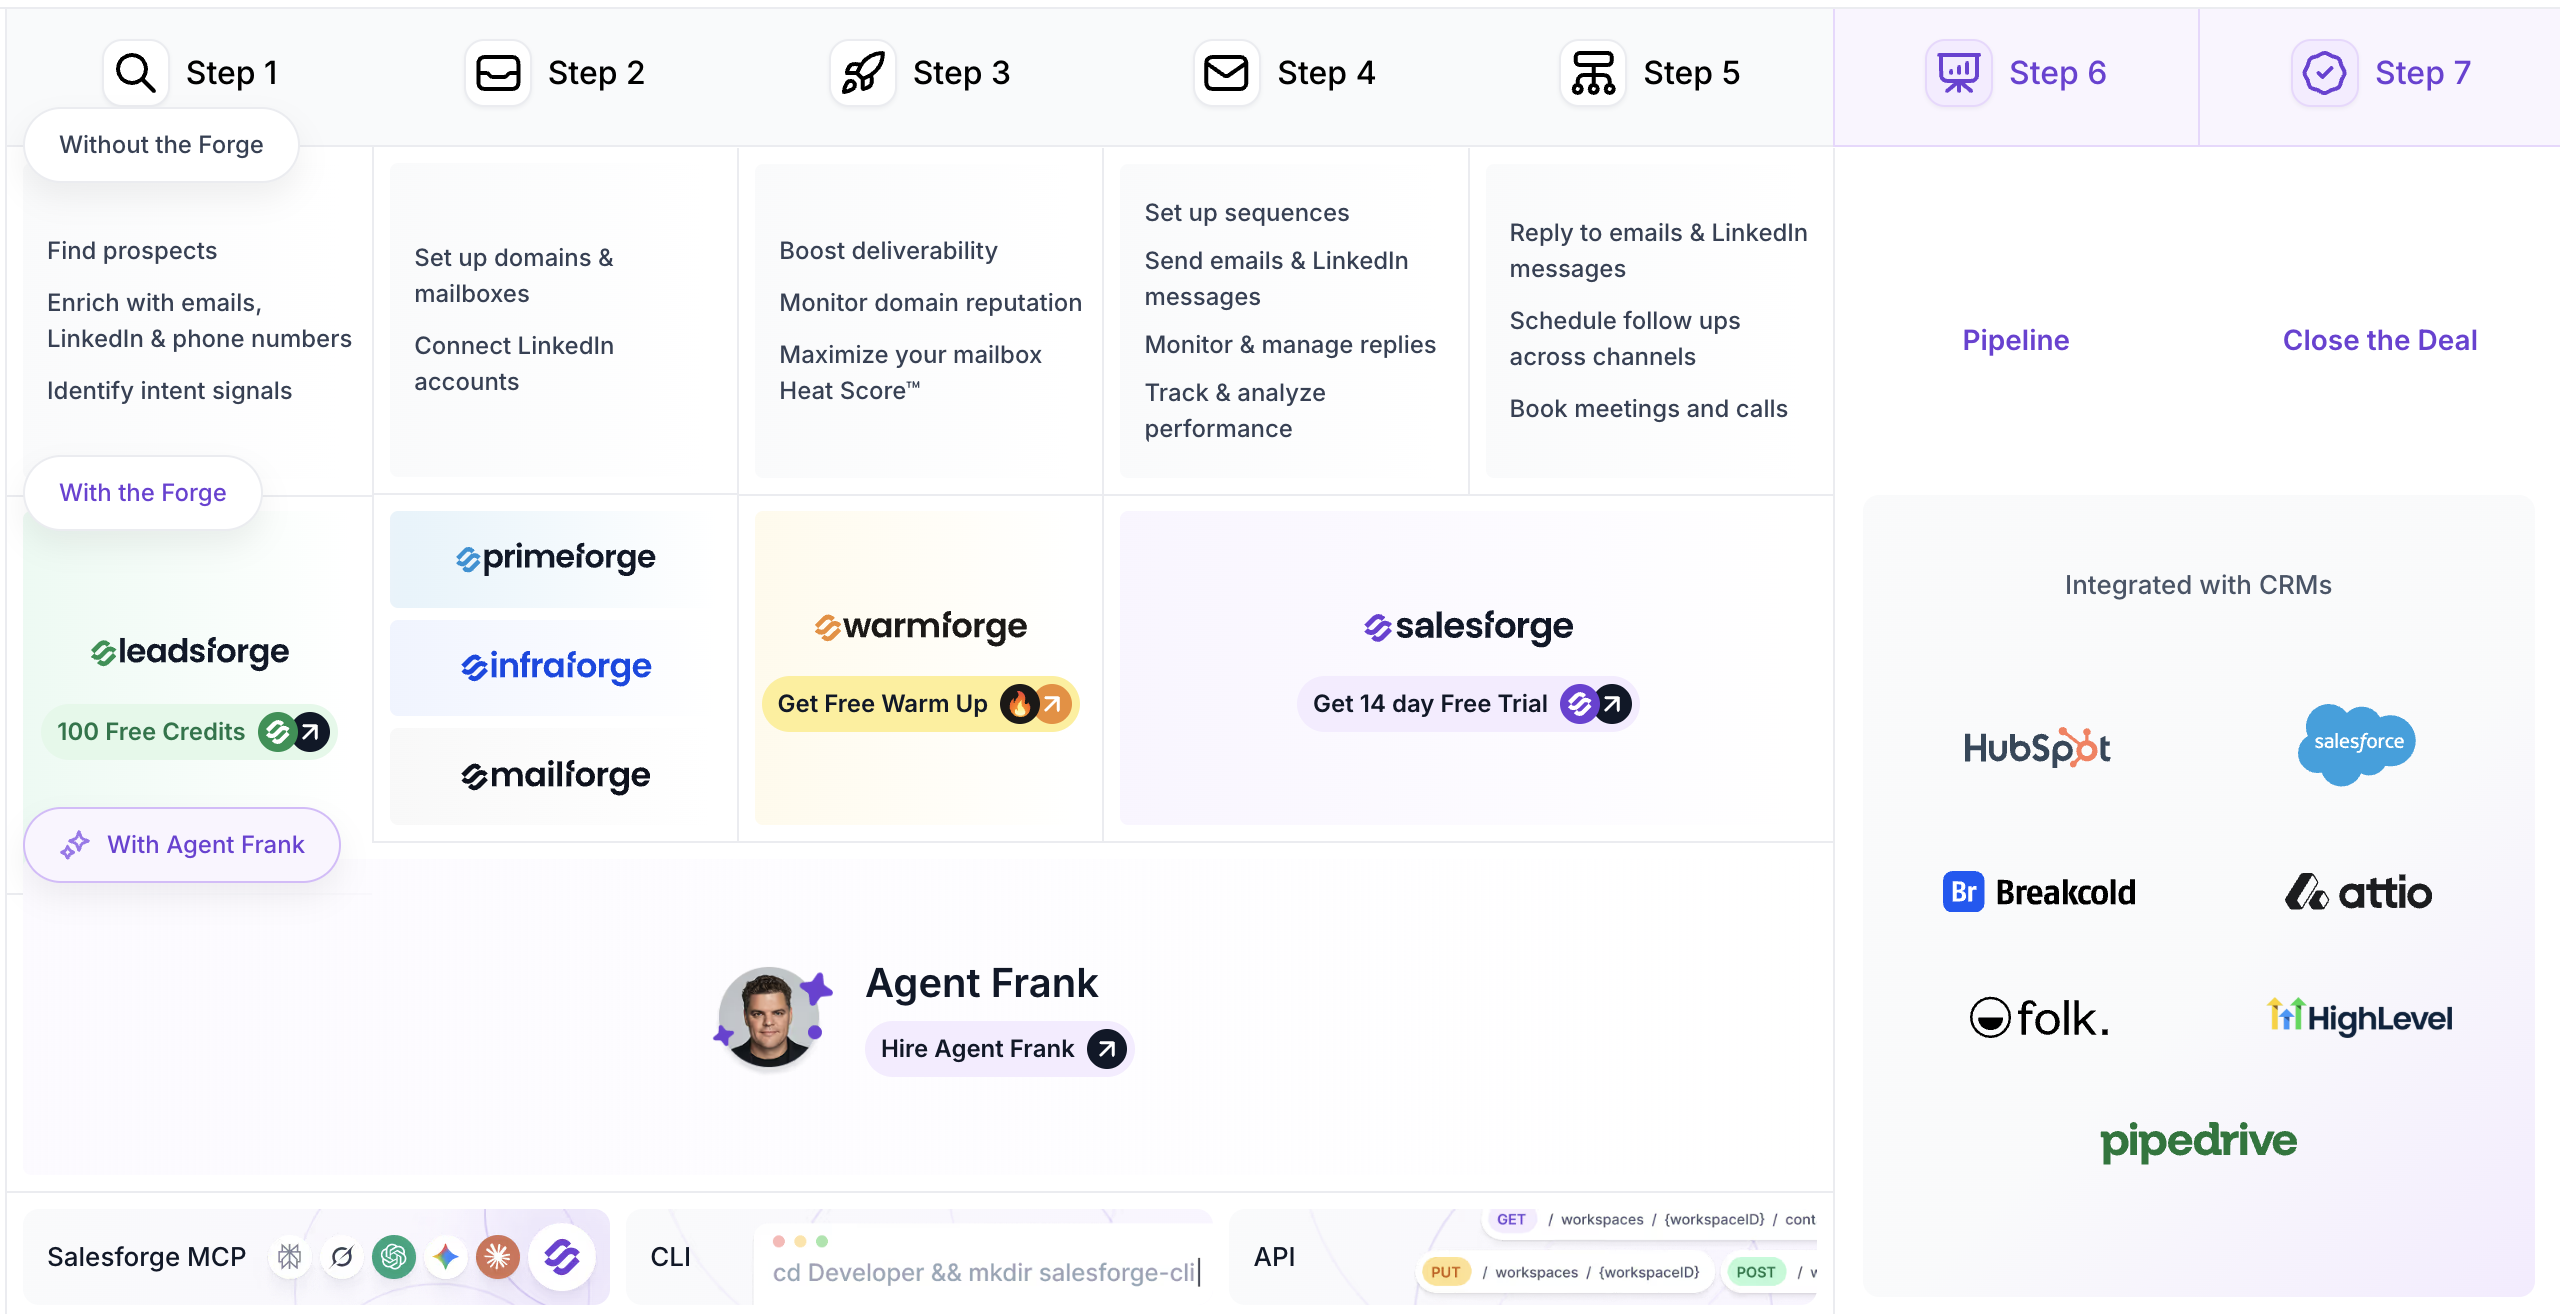Click Get Free Warm Up button

(x=921, y=704)
